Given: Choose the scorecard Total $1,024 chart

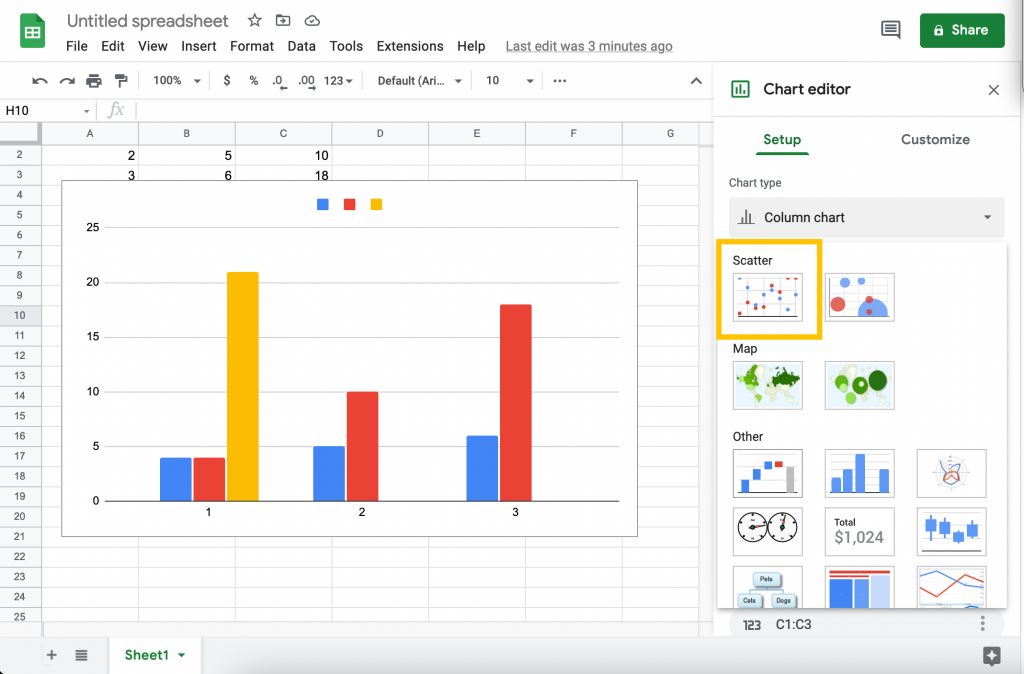Looking at the screenshot, I should (859, 531).
